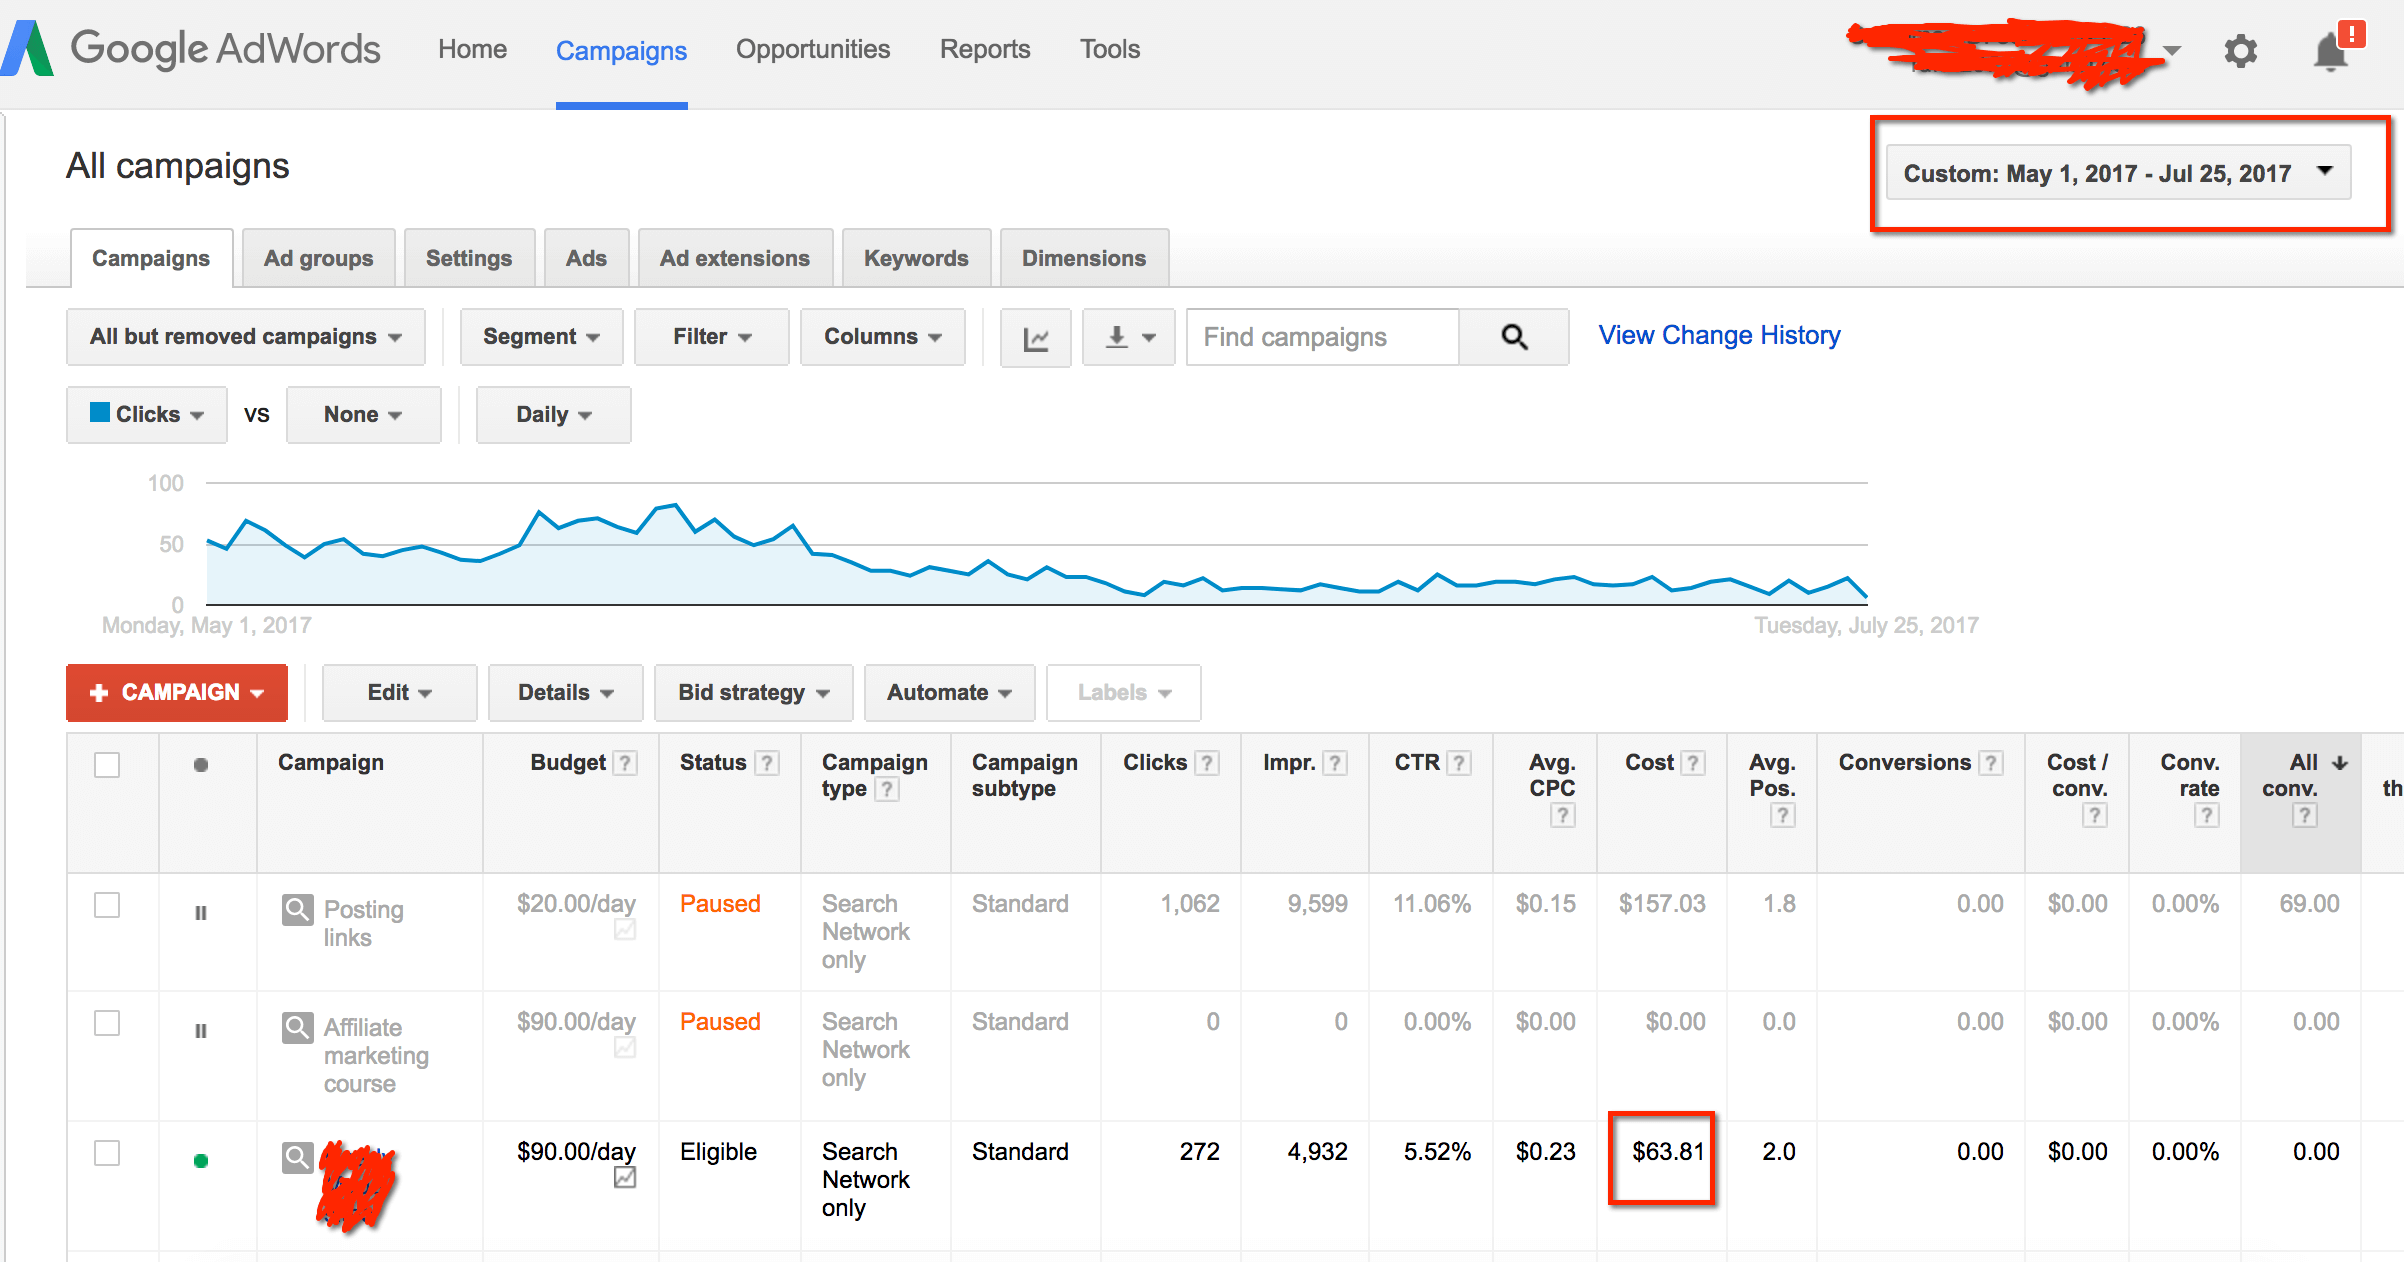This screenshot has width=2404, height=1262.
Task: Open the Posting links campaign
Action: click(x=363, y=923)
